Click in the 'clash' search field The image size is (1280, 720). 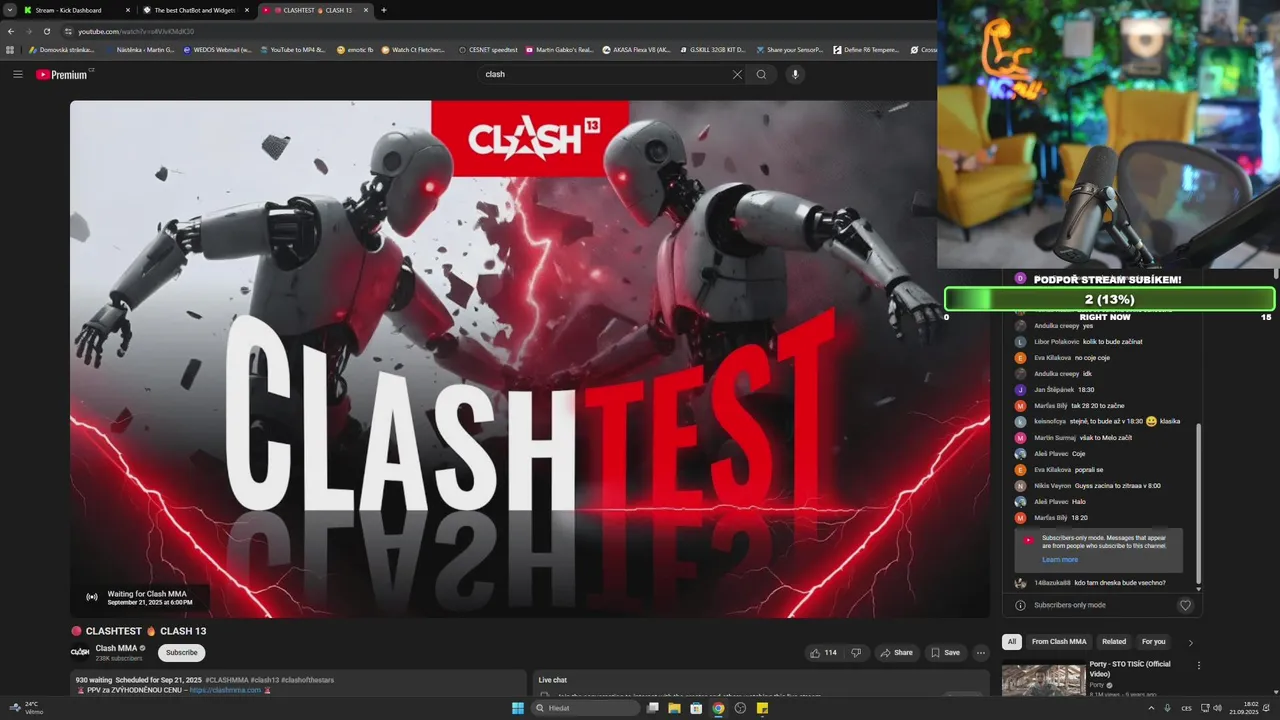point(605,74)
